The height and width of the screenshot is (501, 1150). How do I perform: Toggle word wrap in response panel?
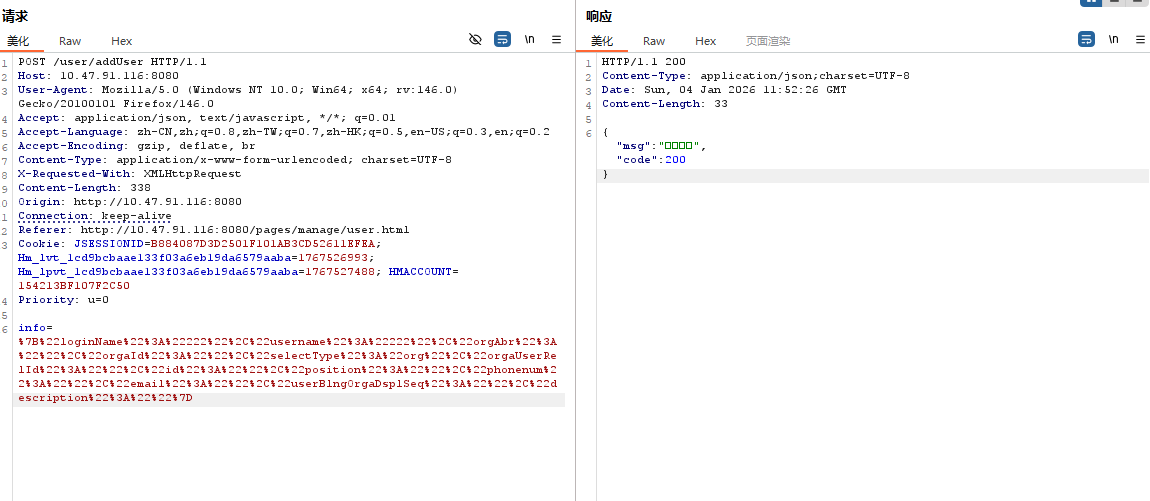1086,39
